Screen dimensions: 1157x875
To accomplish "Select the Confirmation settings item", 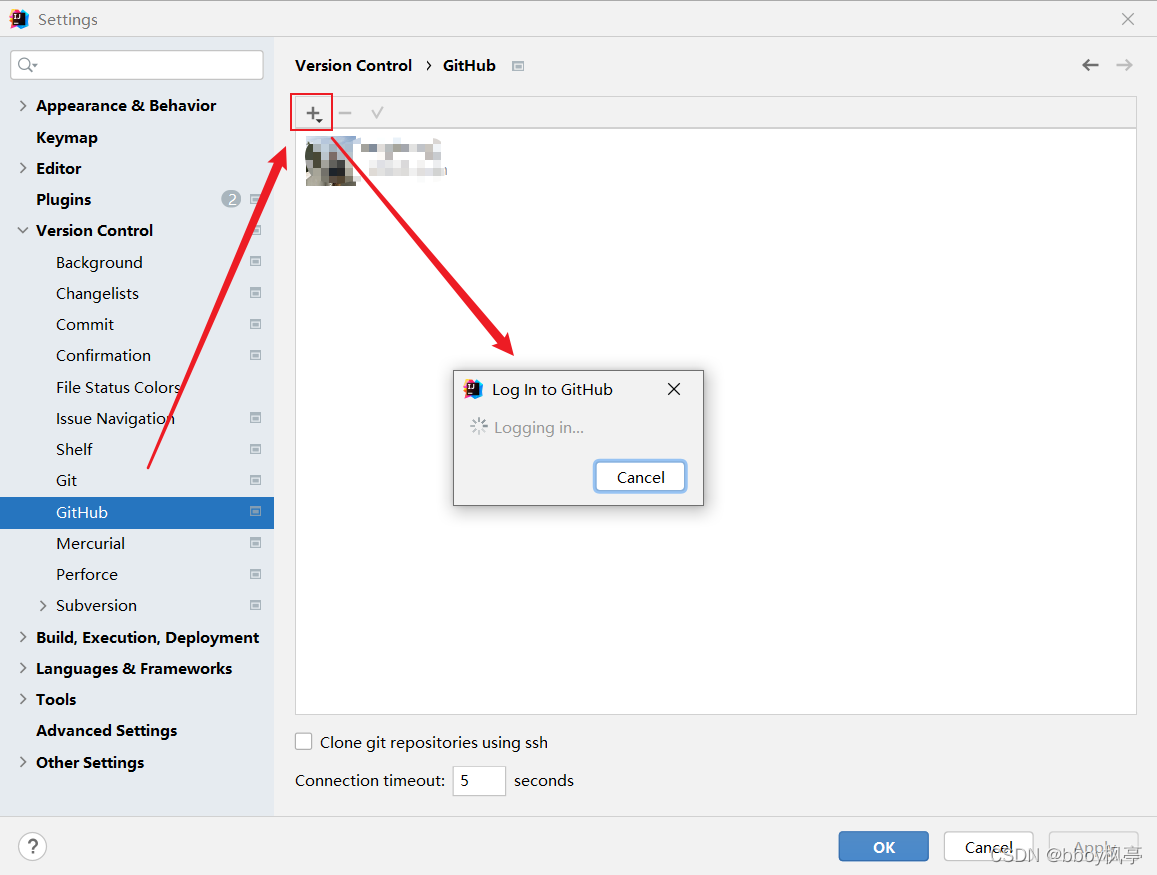I will (103, 356).
